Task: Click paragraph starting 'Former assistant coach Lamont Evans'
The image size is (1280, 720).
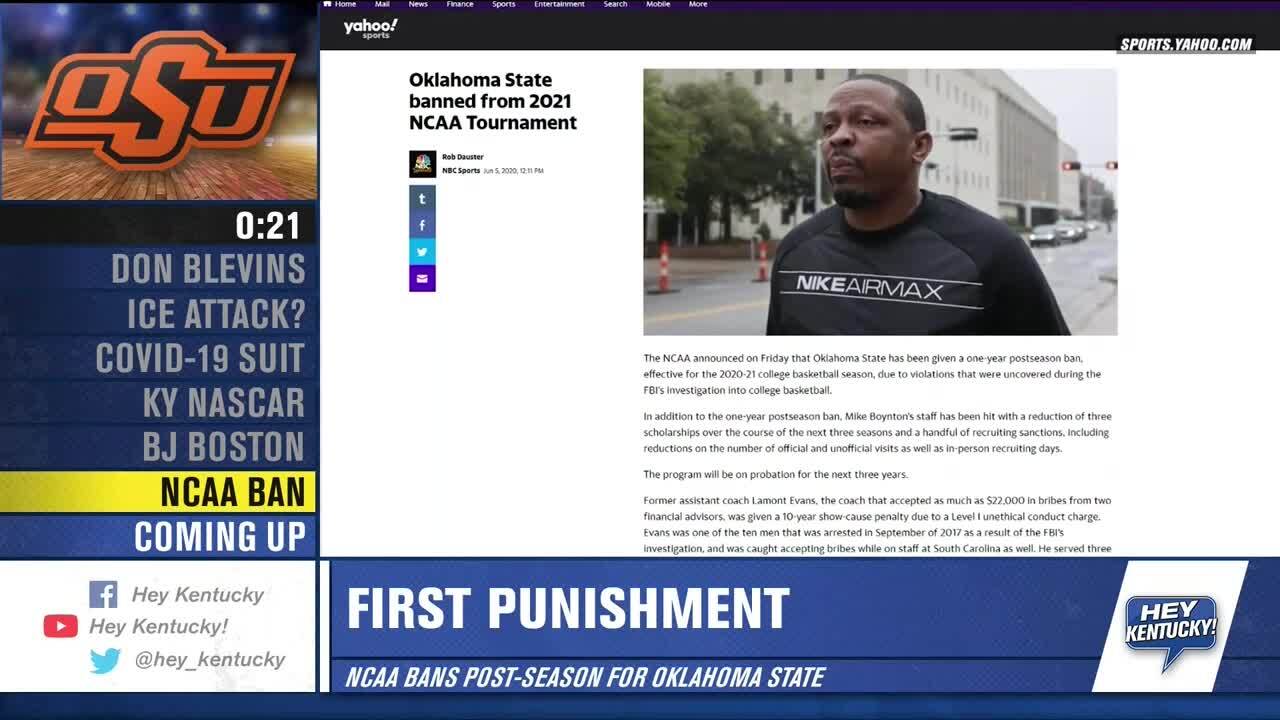Action: click(877, 525)
